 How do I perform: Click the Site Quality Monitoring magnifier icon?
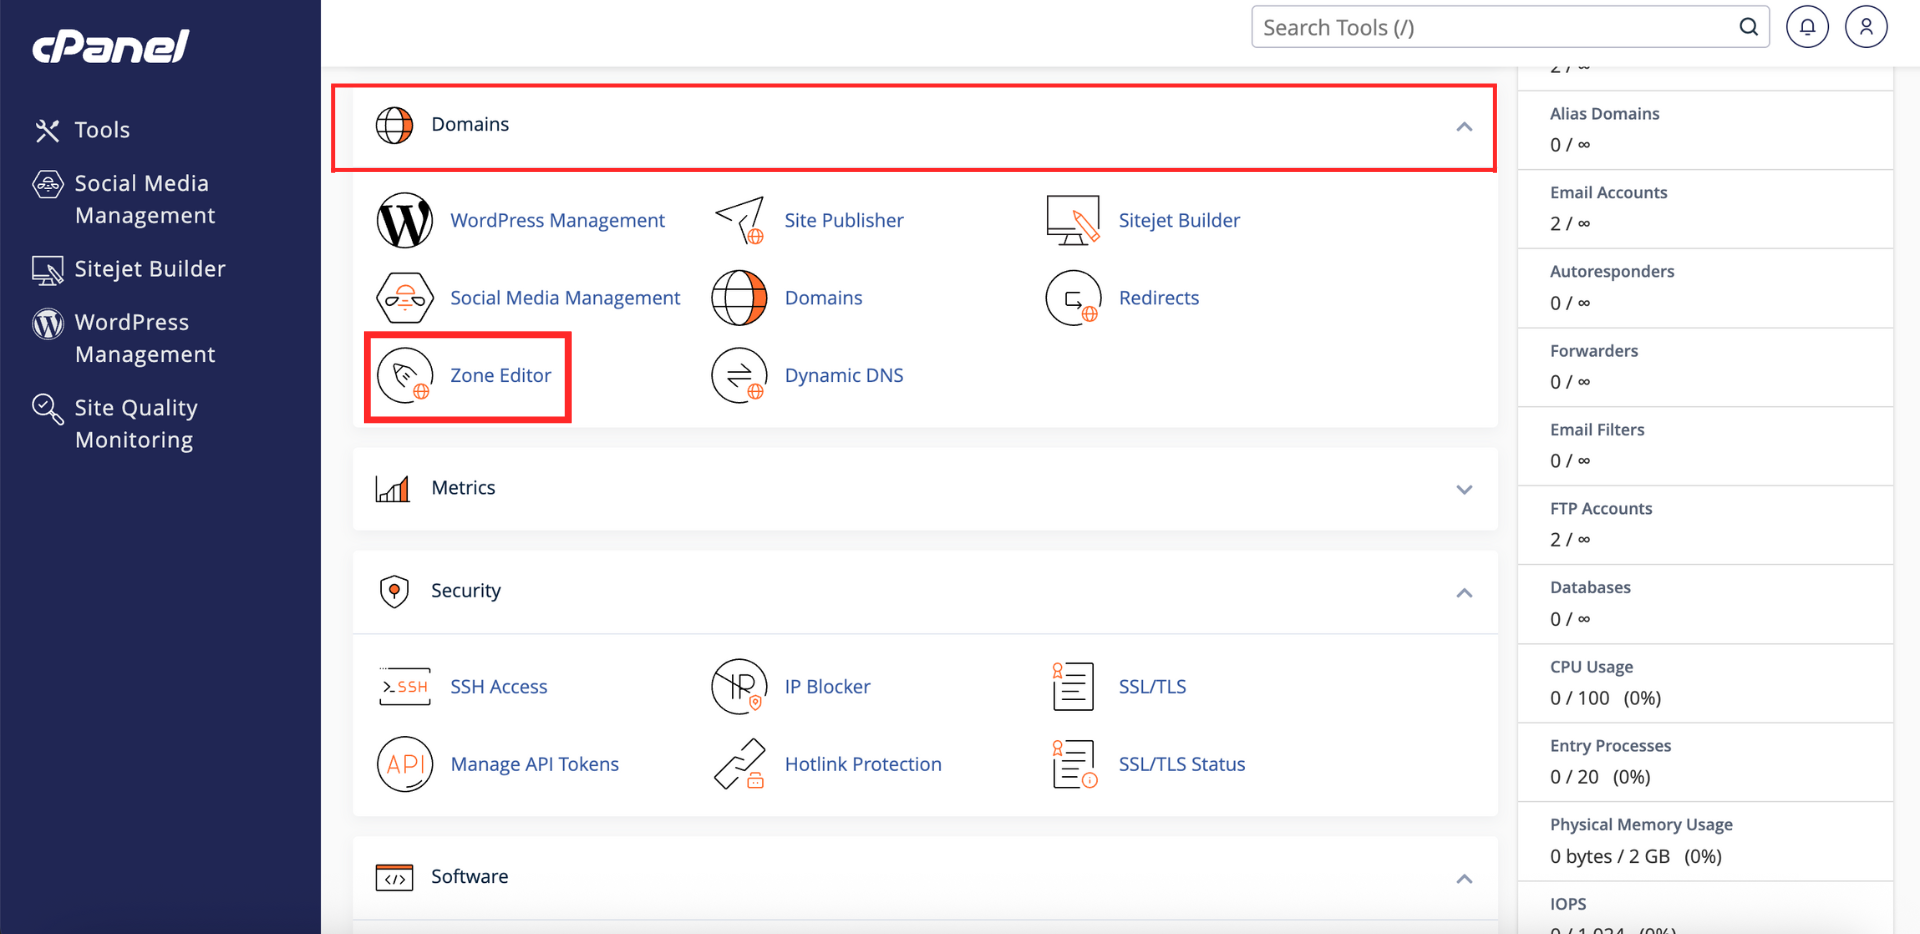coord(47,408)
